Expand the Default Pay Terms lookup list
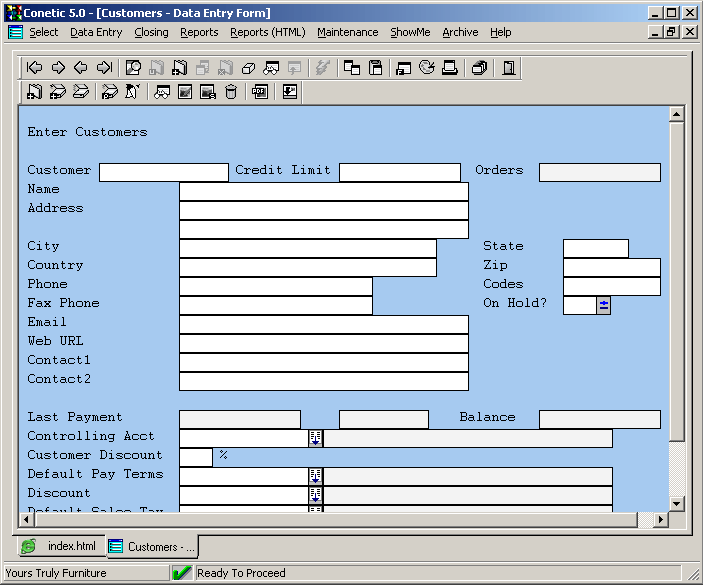Viewport: 703px width, 585px height. point(315,476)
